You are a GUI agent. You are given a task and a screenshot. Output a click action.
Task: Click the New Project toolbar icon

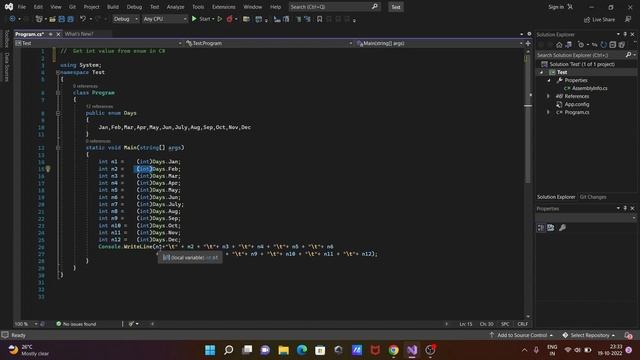click(x=39, y=19)
